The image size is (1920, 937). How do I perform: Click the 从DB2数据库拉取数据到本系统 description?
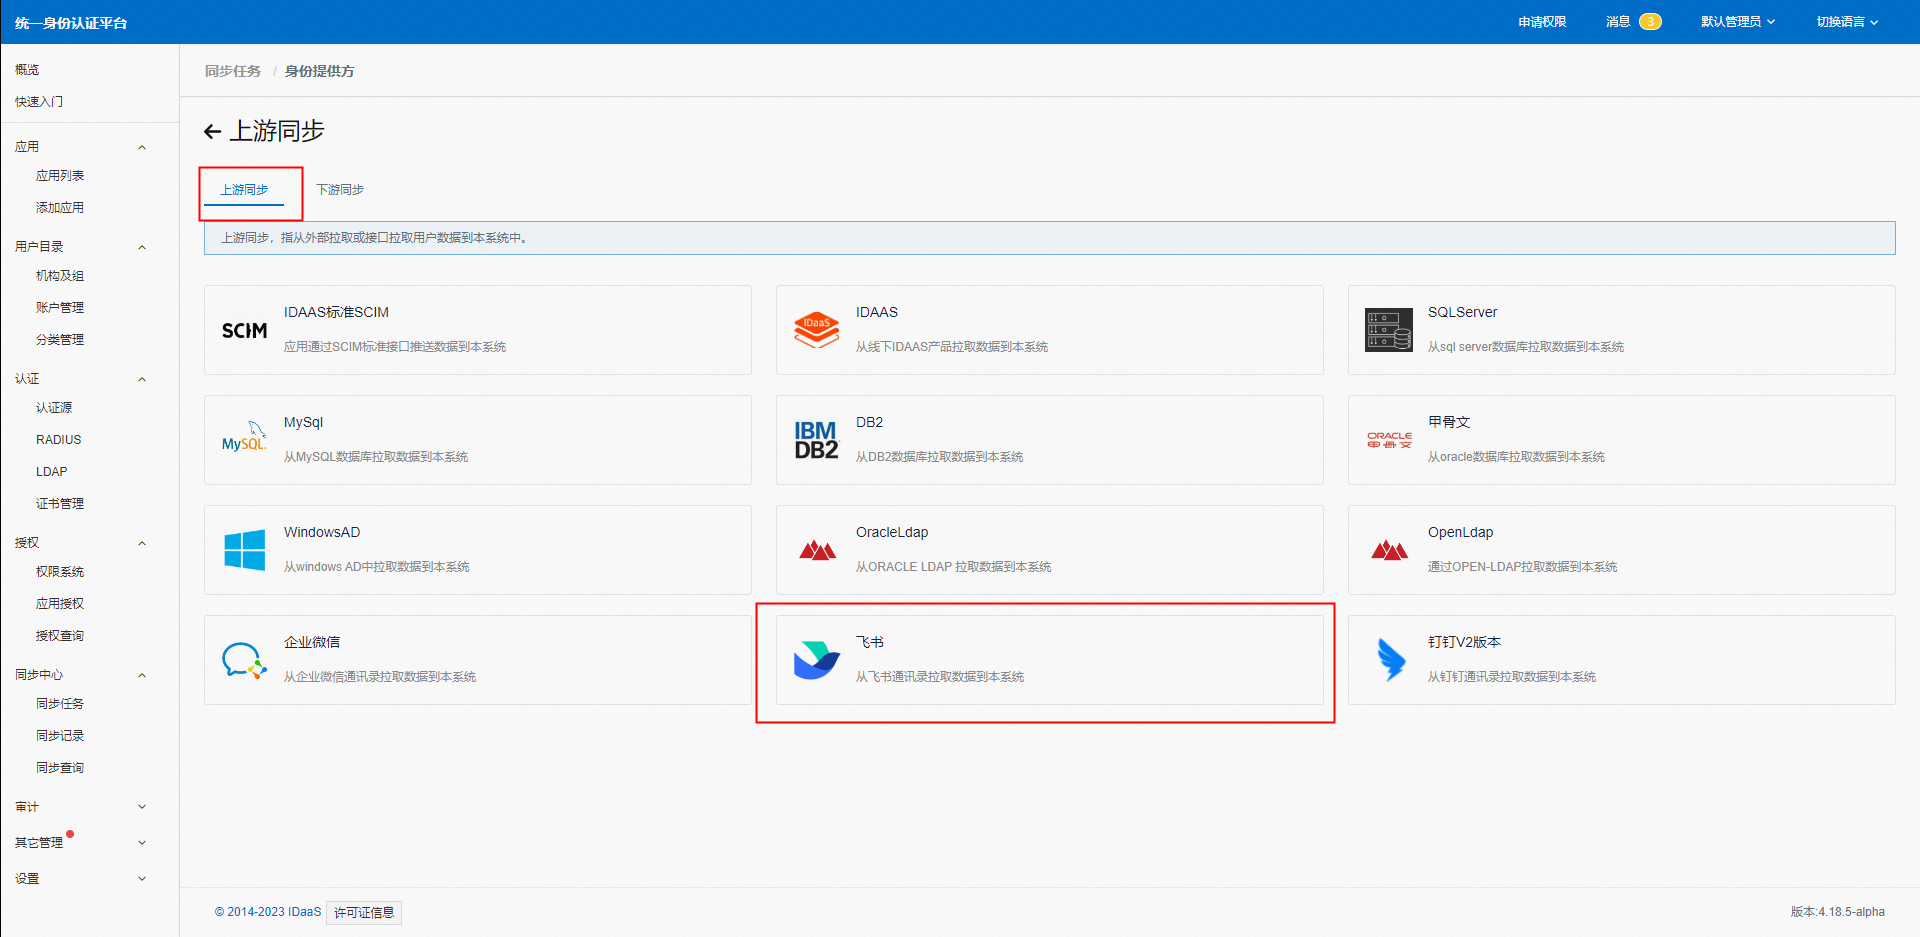pyautogui.click(x=940, y=457)
